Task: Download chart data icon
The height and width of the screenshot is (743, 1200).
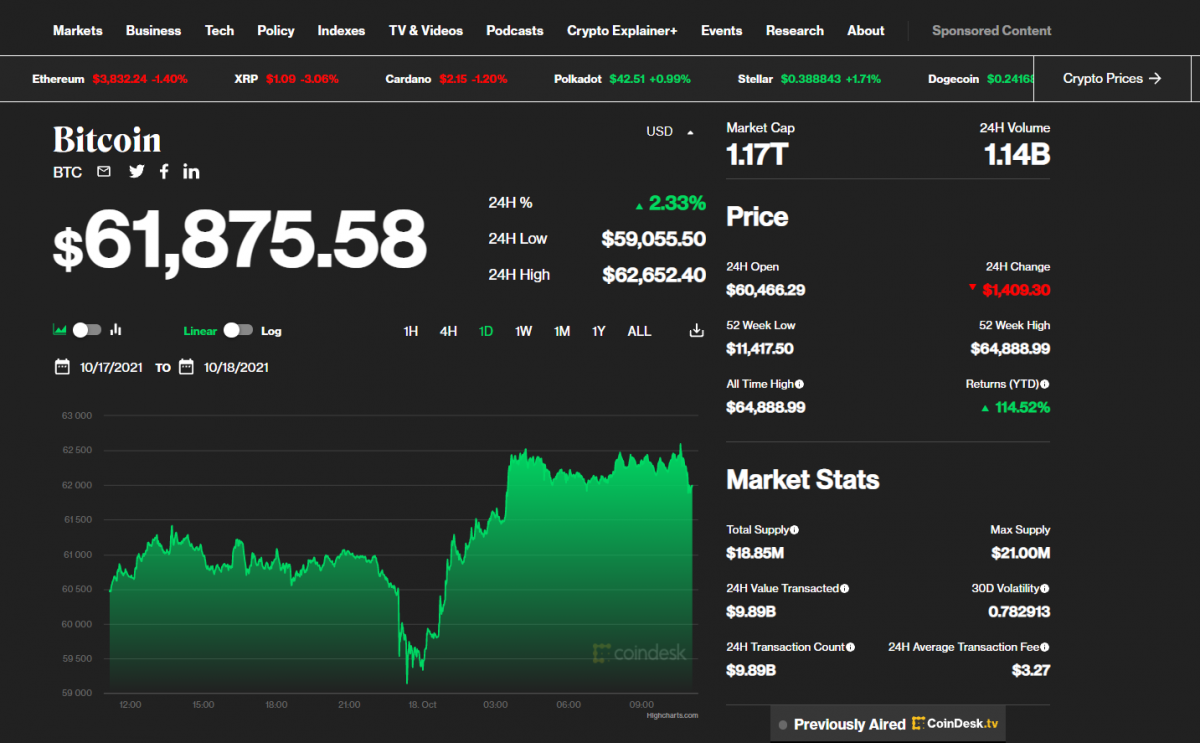Action: point(697,331)
